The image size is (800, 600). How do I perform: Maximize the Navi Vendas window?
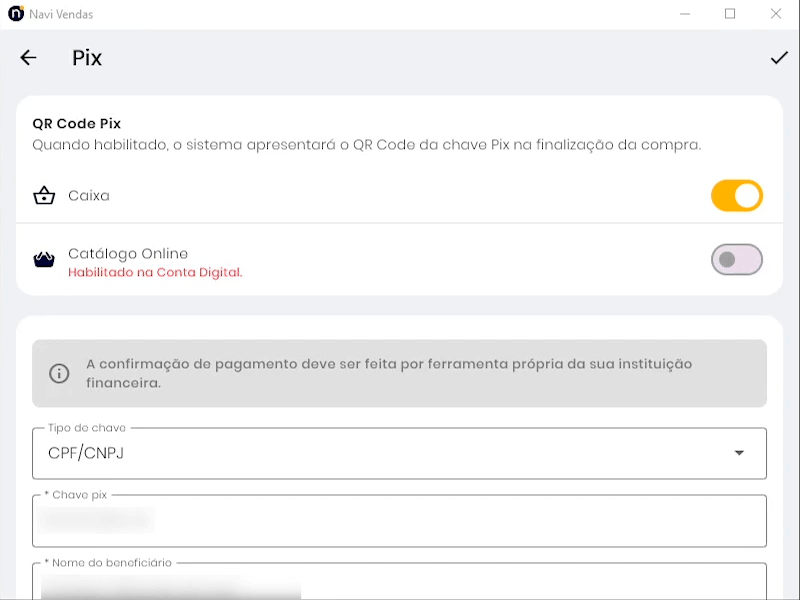click(x=730, y=14)
